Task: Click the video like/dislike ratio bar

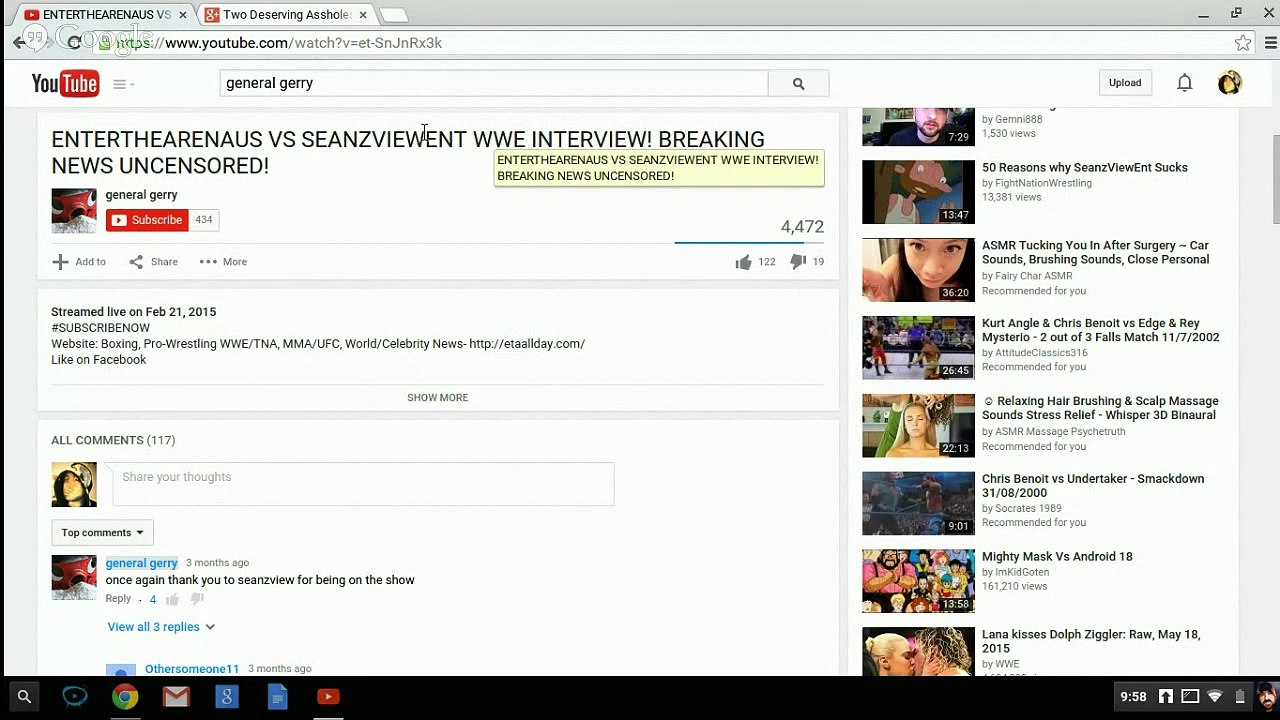Action: (749, 243)
